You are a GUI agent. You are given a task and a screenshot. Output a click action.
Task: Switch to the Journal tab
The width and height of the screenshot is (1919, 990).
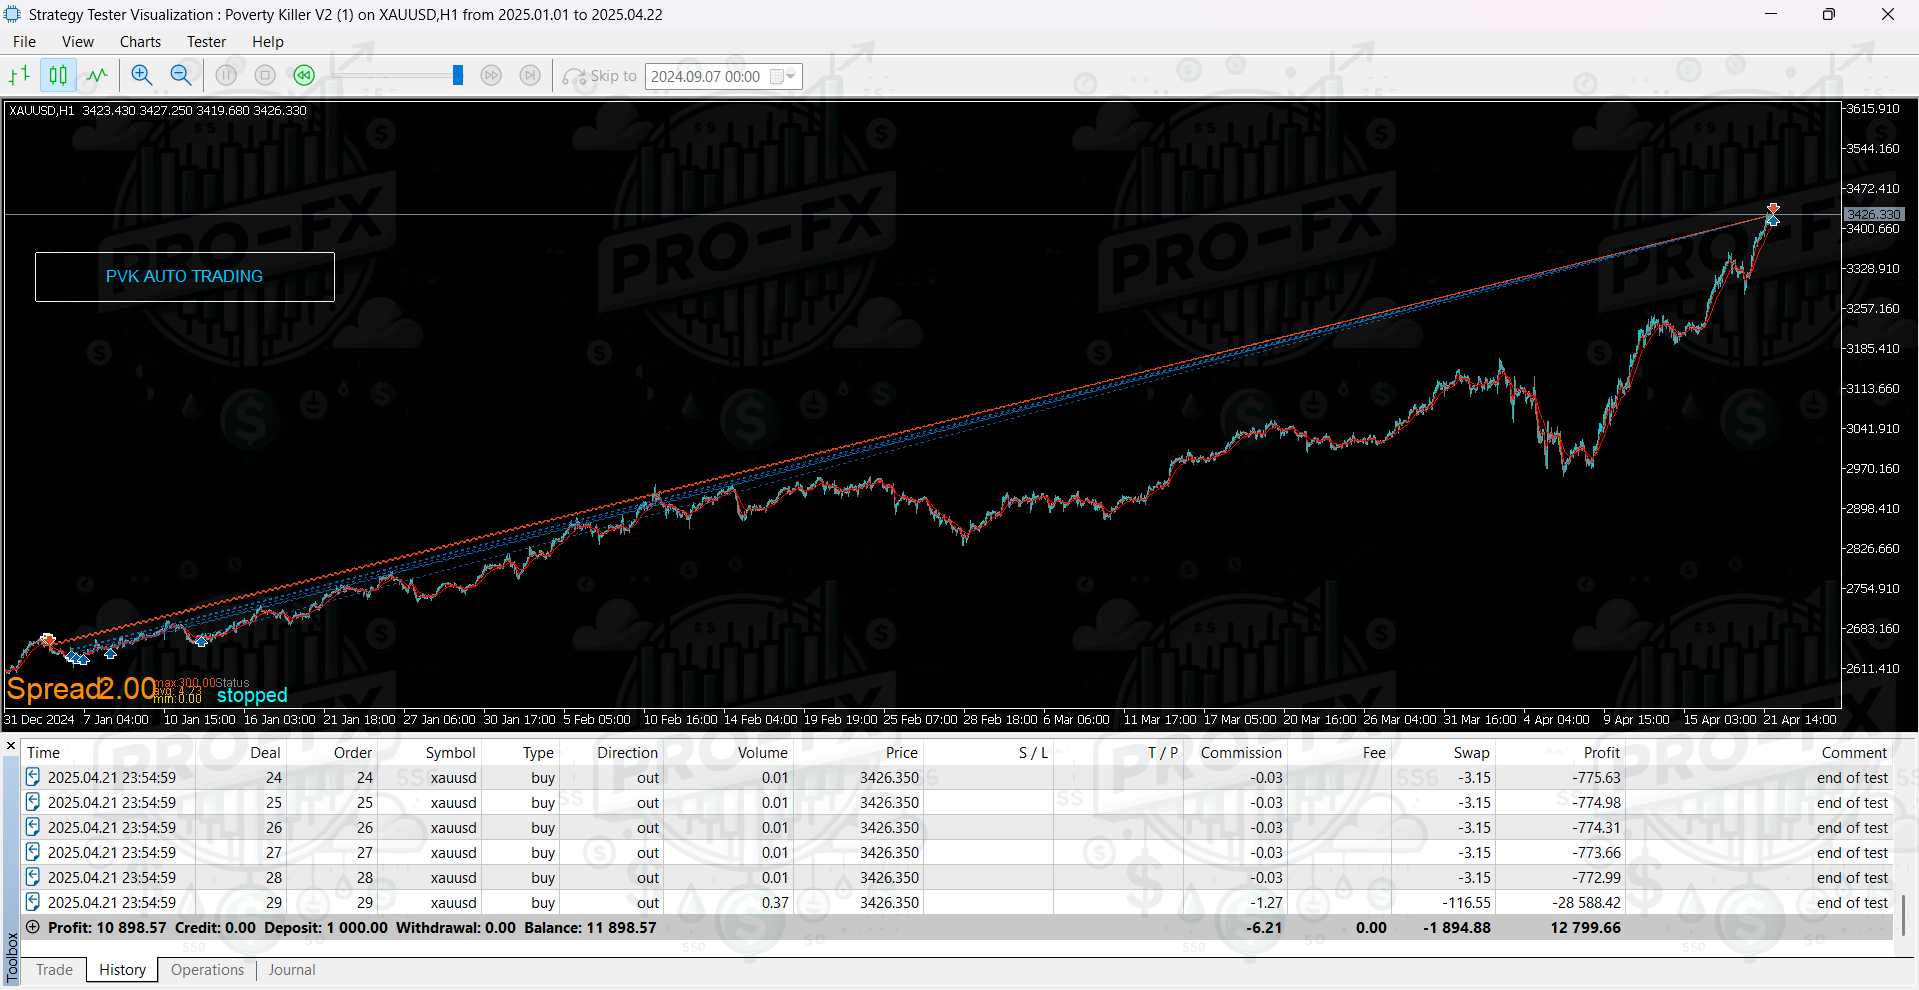click(291, 969)
